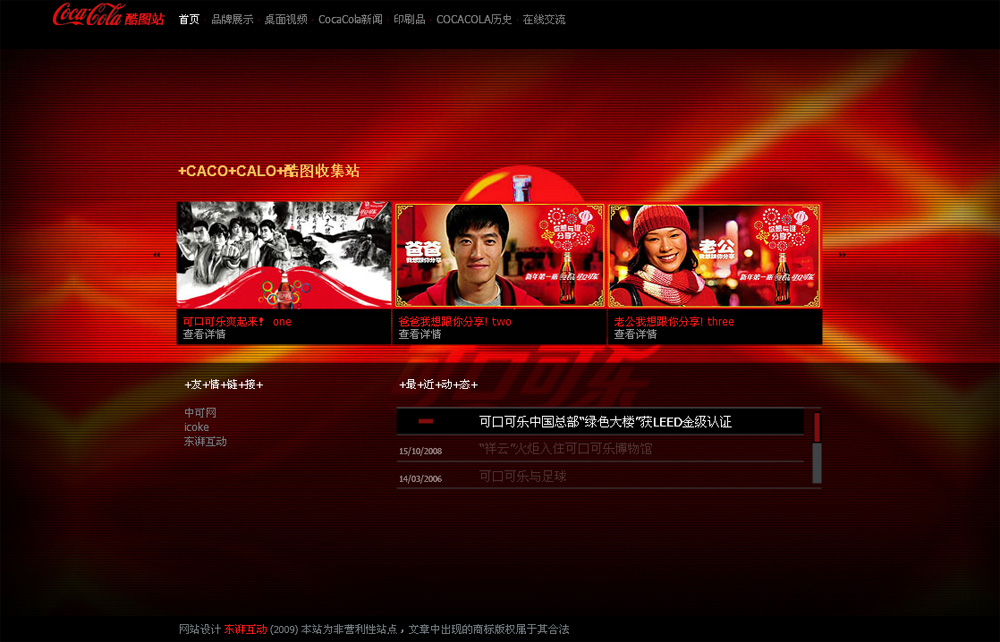
Task: Click the Coca-Cola 酷图站 logo
Action: point(108,15)
